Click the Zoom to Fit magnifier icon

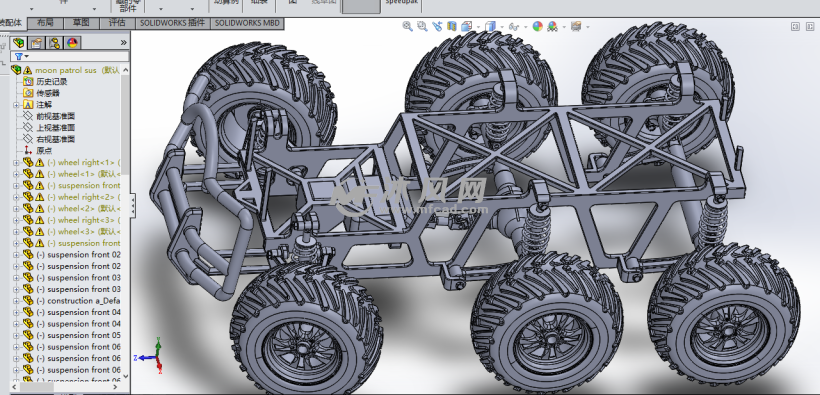coord(407,26)
